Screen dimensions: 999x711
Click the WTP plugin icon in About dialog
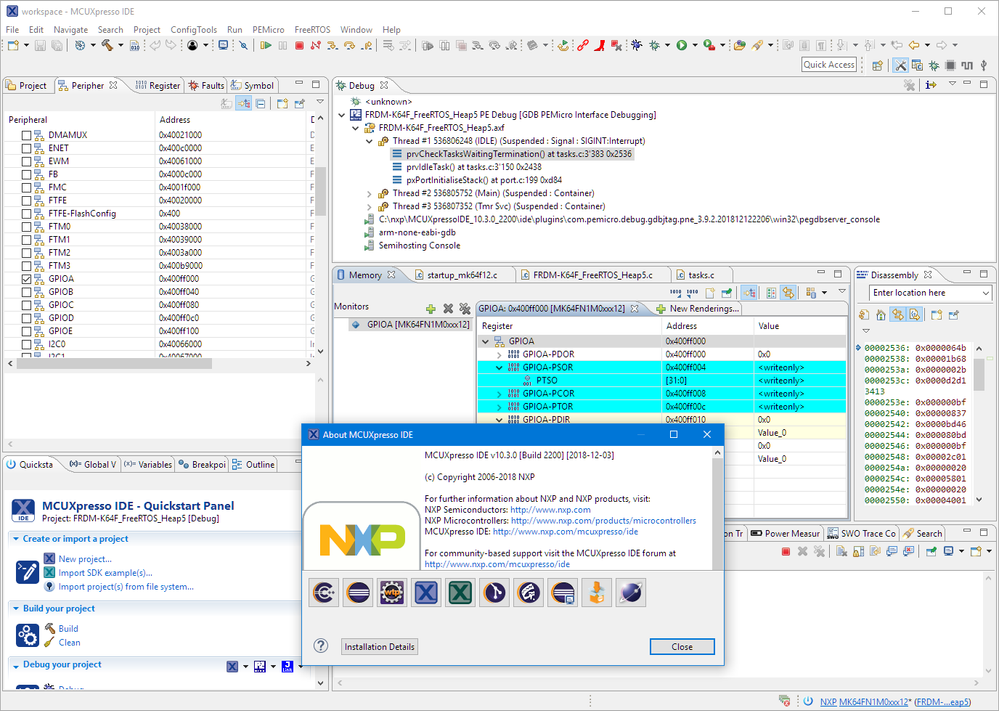pyautogui.click(x=392, y=592)
